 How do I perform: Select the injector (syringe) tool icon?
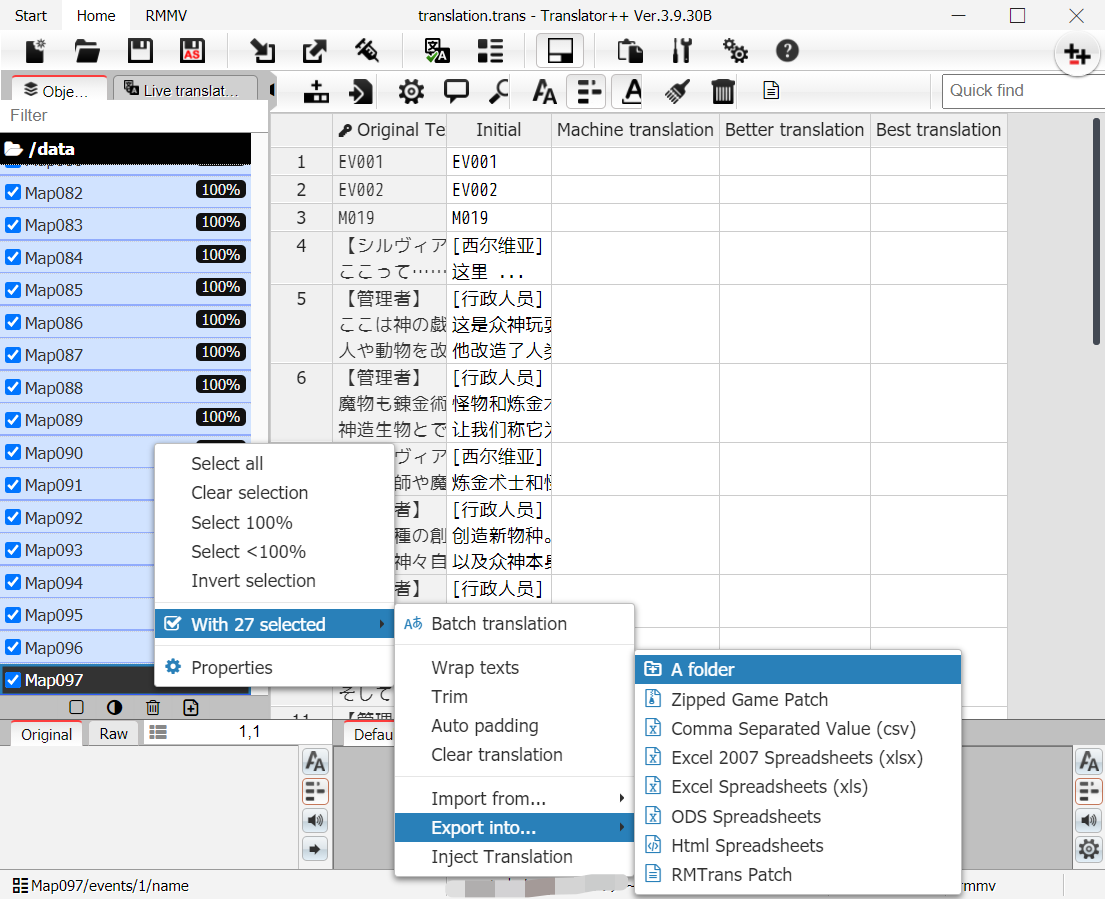[369, 50]
